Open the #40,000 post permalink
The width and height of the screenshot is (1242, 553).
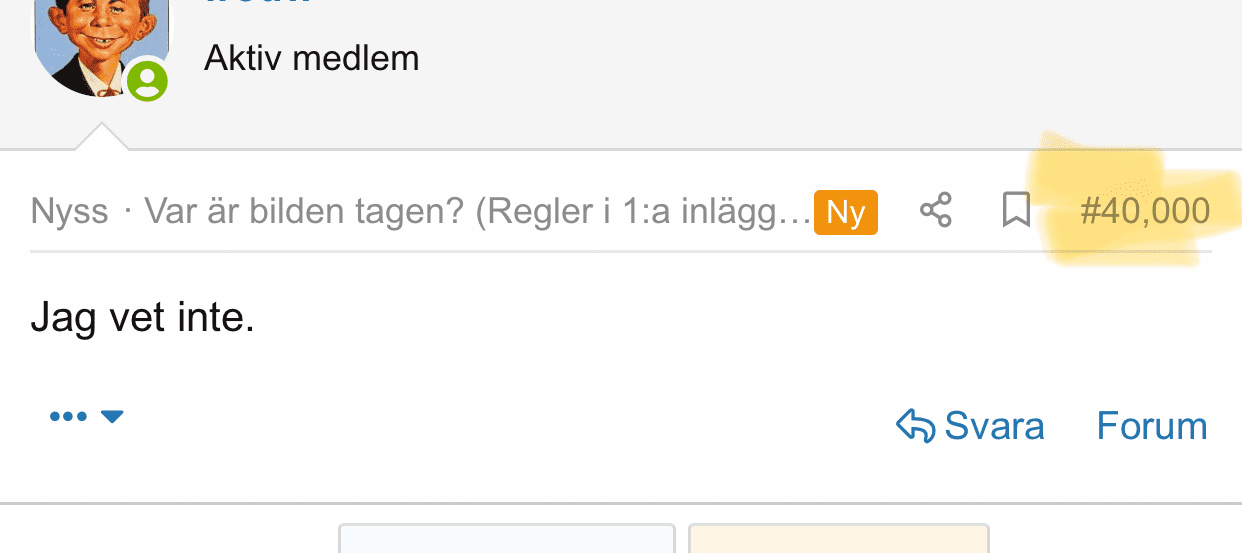[1145, 211]
